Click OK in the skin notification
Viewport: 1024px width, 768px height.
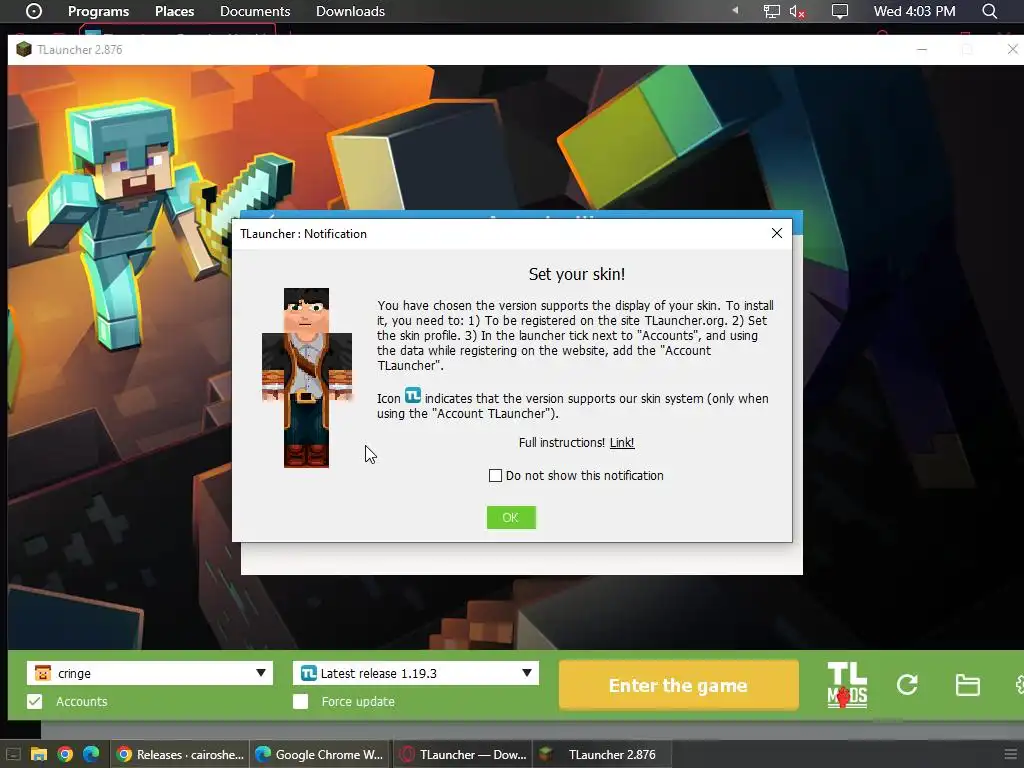click(x=511, y=517)
